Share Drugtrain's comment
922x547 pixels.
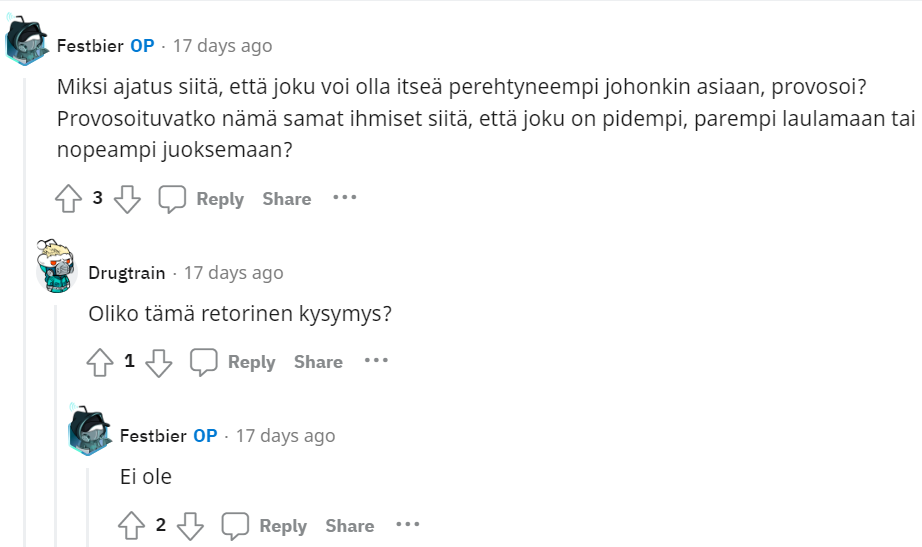pos(318,362)
